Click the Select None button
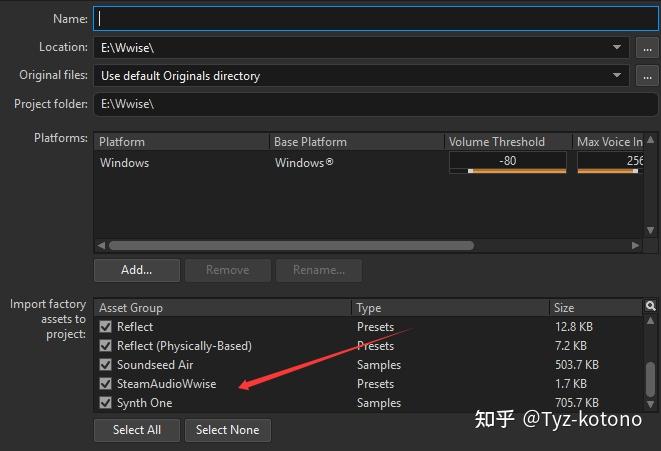661x451 pixels. (228, 430)
